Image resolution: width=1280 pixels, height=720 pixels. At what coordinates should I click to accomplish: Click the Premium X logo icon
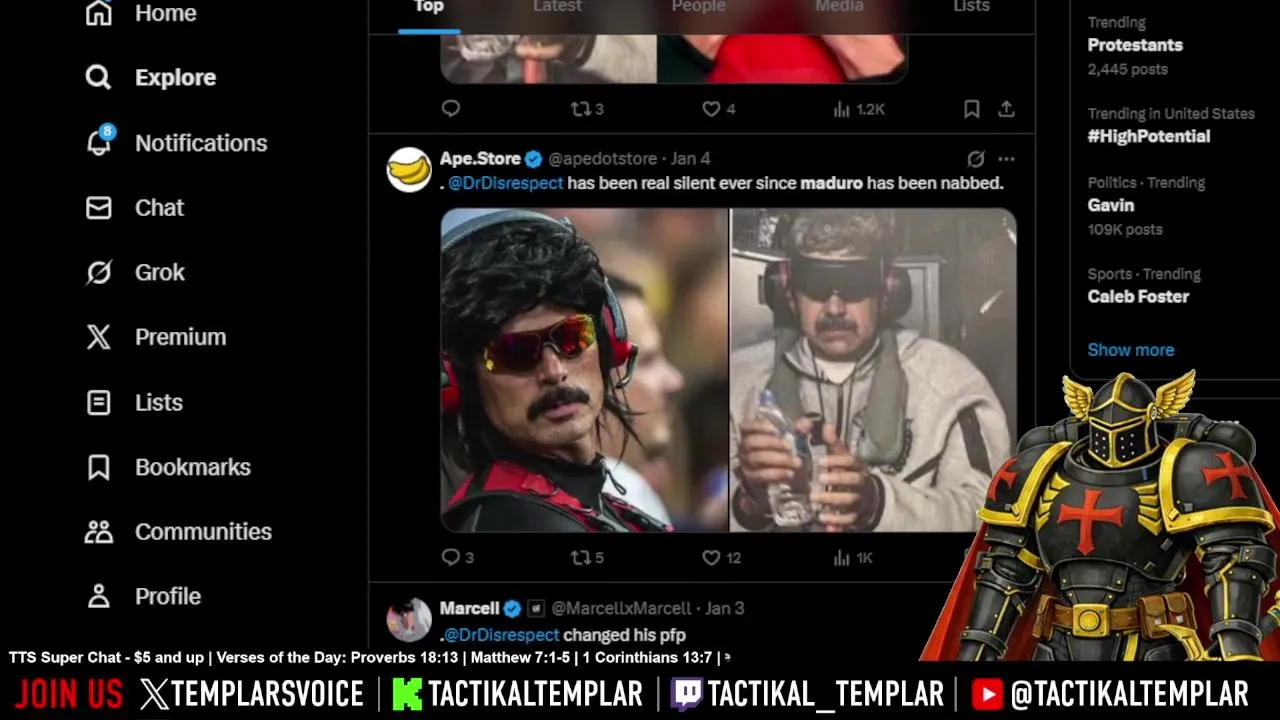[x=98, y=337]
